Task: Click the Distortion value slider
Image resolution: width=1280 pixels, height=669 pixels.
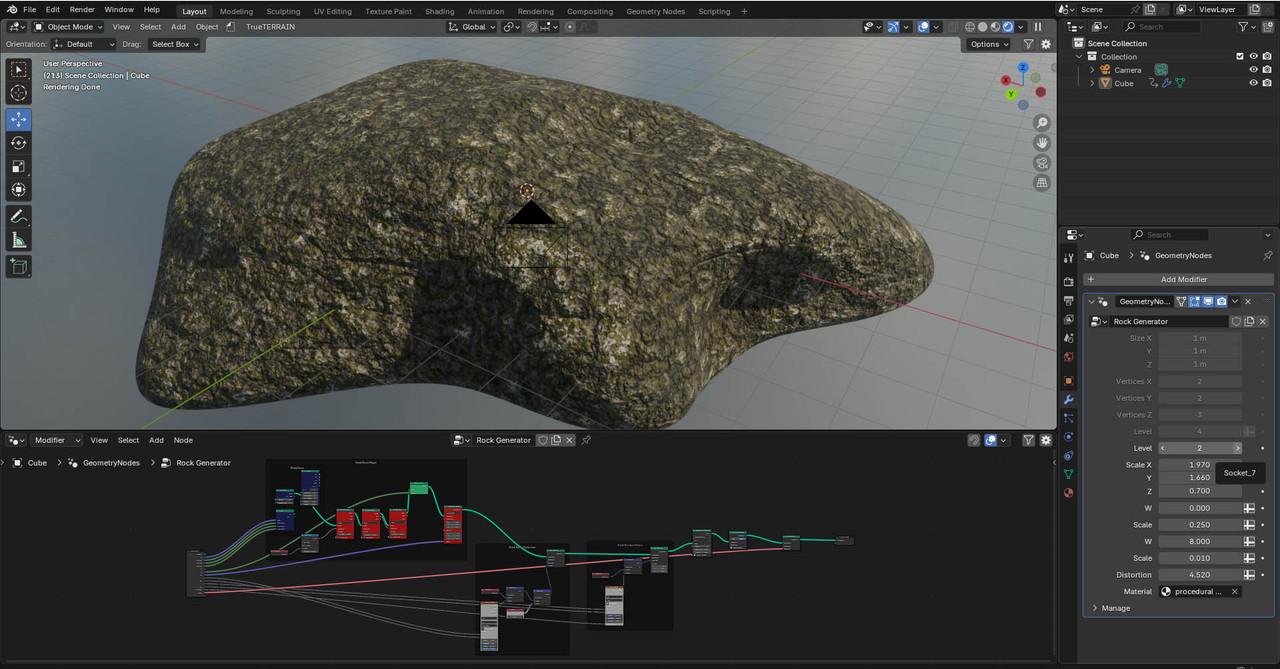Action: [1199, 575]
